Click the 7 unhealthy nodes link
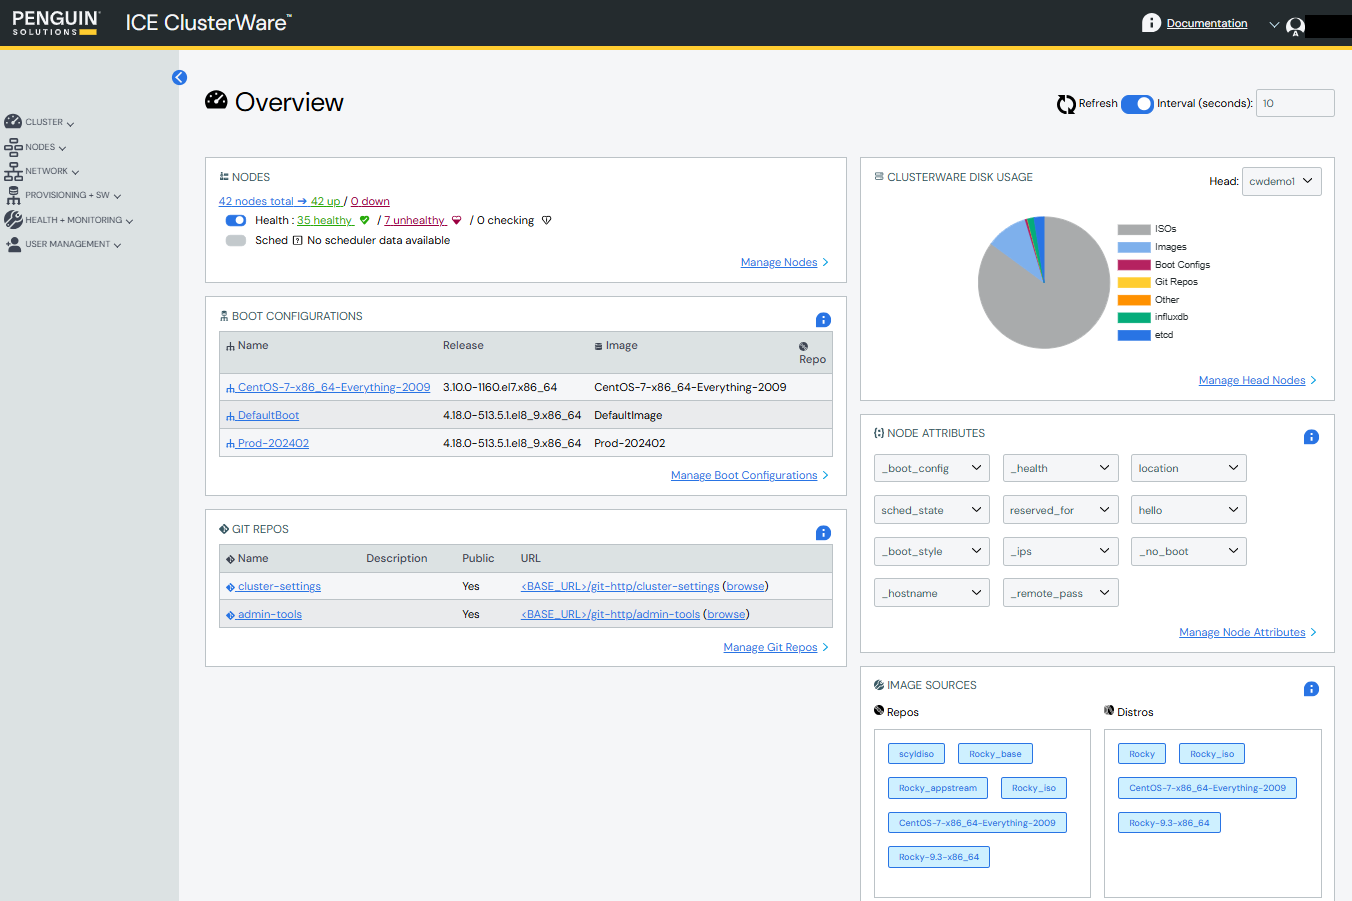This screenshot has height=901, width=1352. point(414,220)
